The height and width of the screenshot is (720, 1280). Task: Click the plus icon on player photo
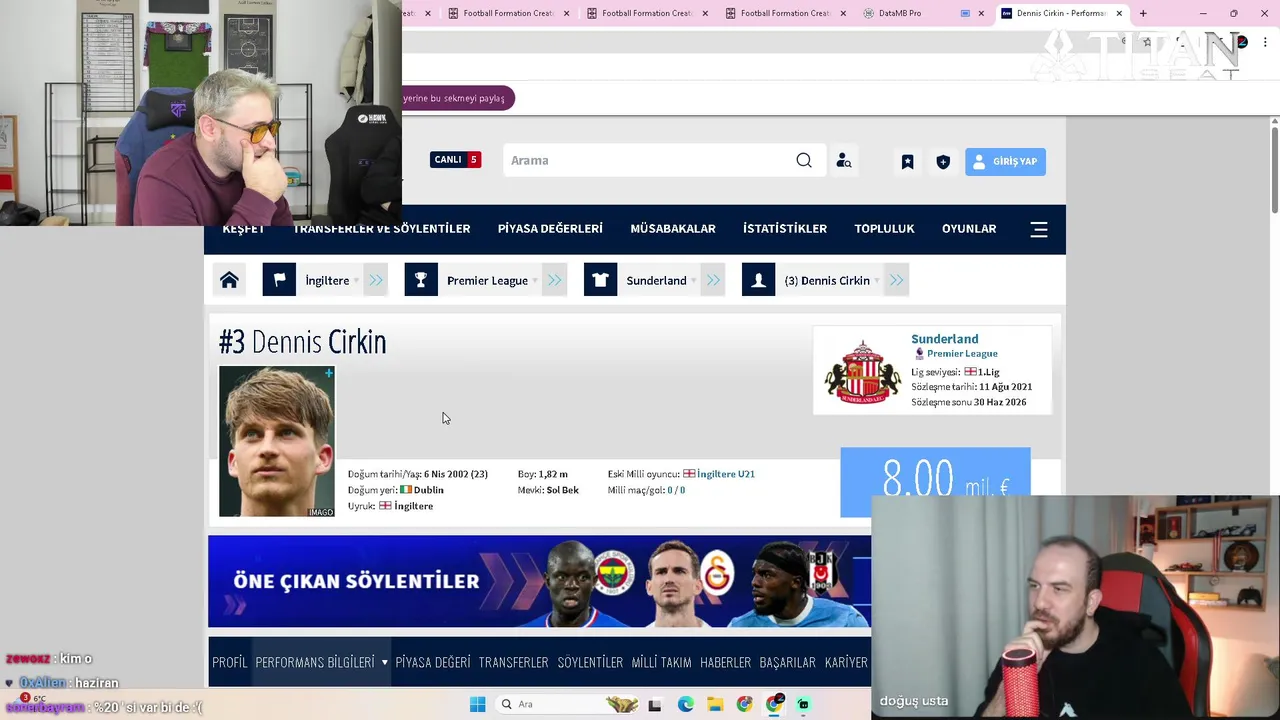328,373
